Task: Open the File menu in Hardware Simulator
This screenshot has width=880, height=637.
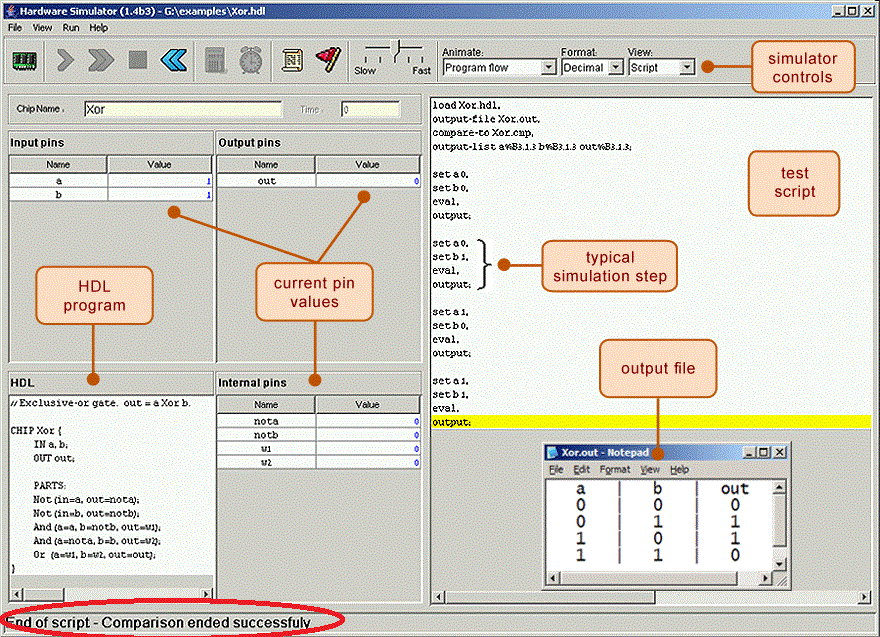Action: pos(15,28)
